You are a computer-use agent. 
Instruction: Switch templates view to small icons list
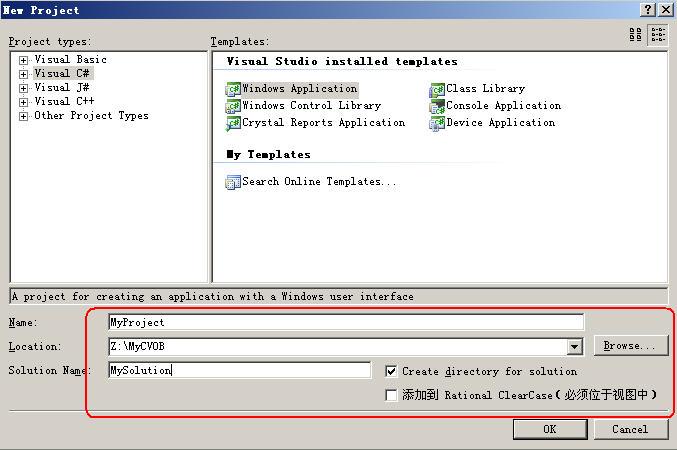click(x=658, y=34)
